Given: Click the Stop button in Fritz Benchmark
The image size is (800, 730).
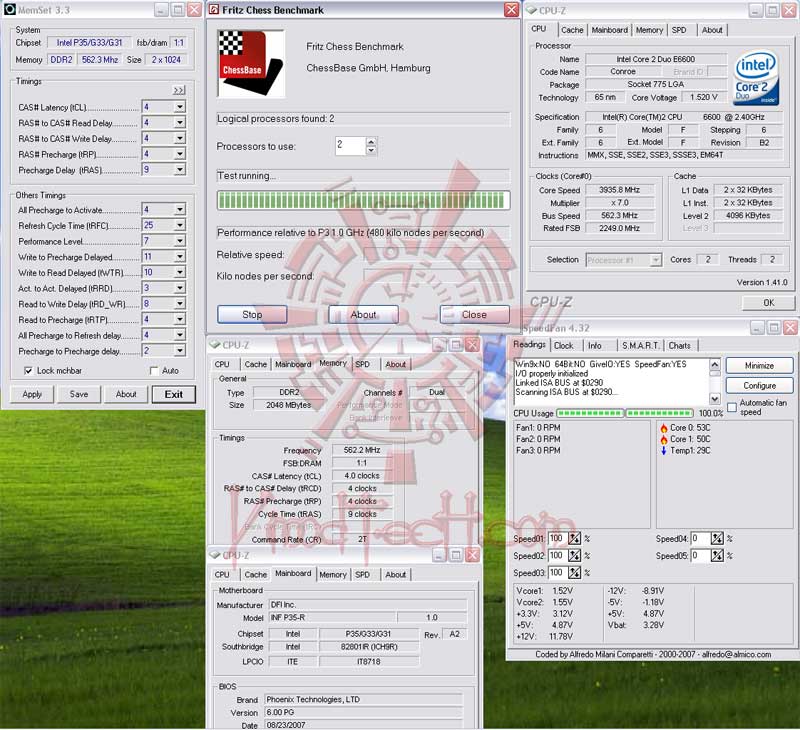Looking at the screenshot, I should pos(252,315).
